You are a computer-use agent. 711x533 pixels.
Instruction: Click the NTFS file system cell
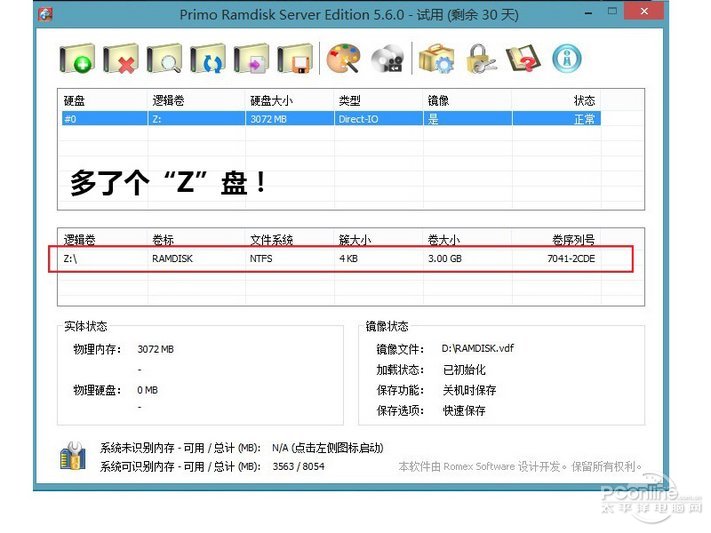pos(261,259)
